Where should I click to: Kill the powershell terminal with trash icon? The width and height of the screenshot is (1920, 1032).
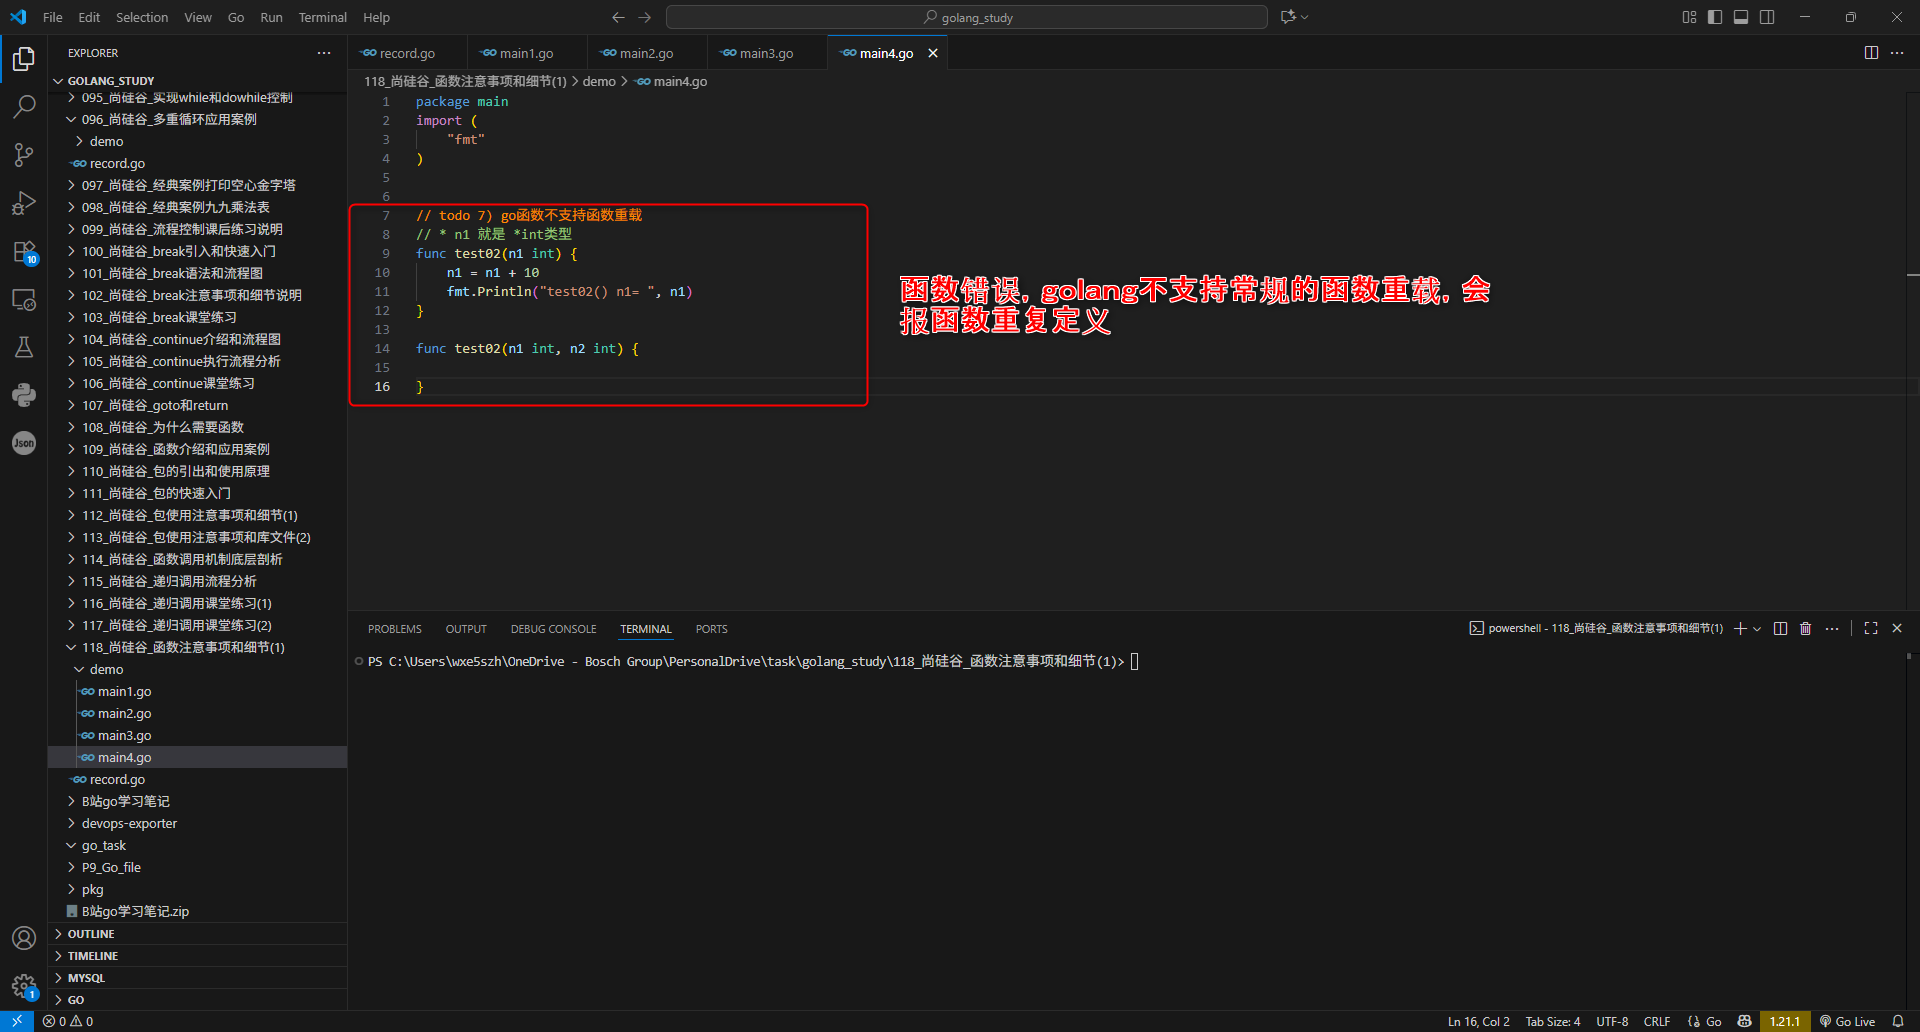(x=1806, y=628)
